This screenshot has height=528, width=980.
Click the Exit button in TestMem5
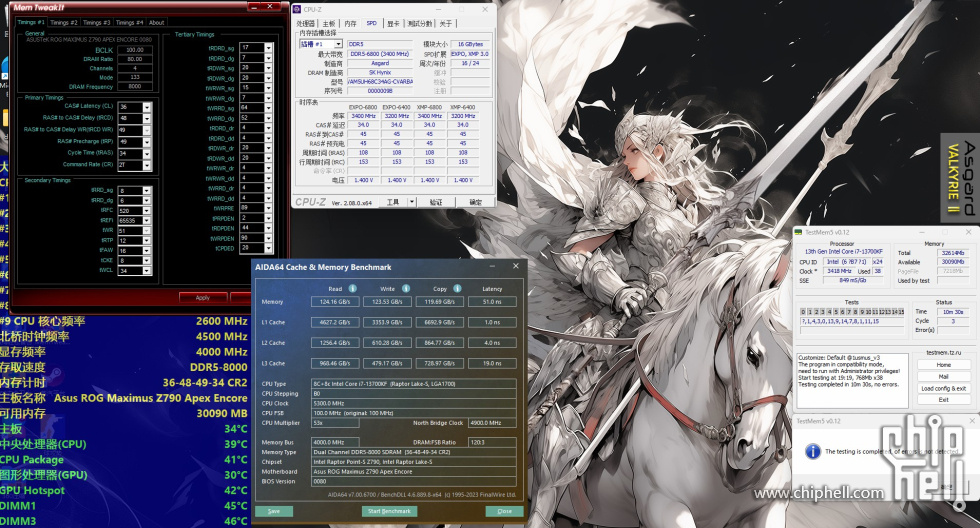pyautogui.click(x=944, y=400)
